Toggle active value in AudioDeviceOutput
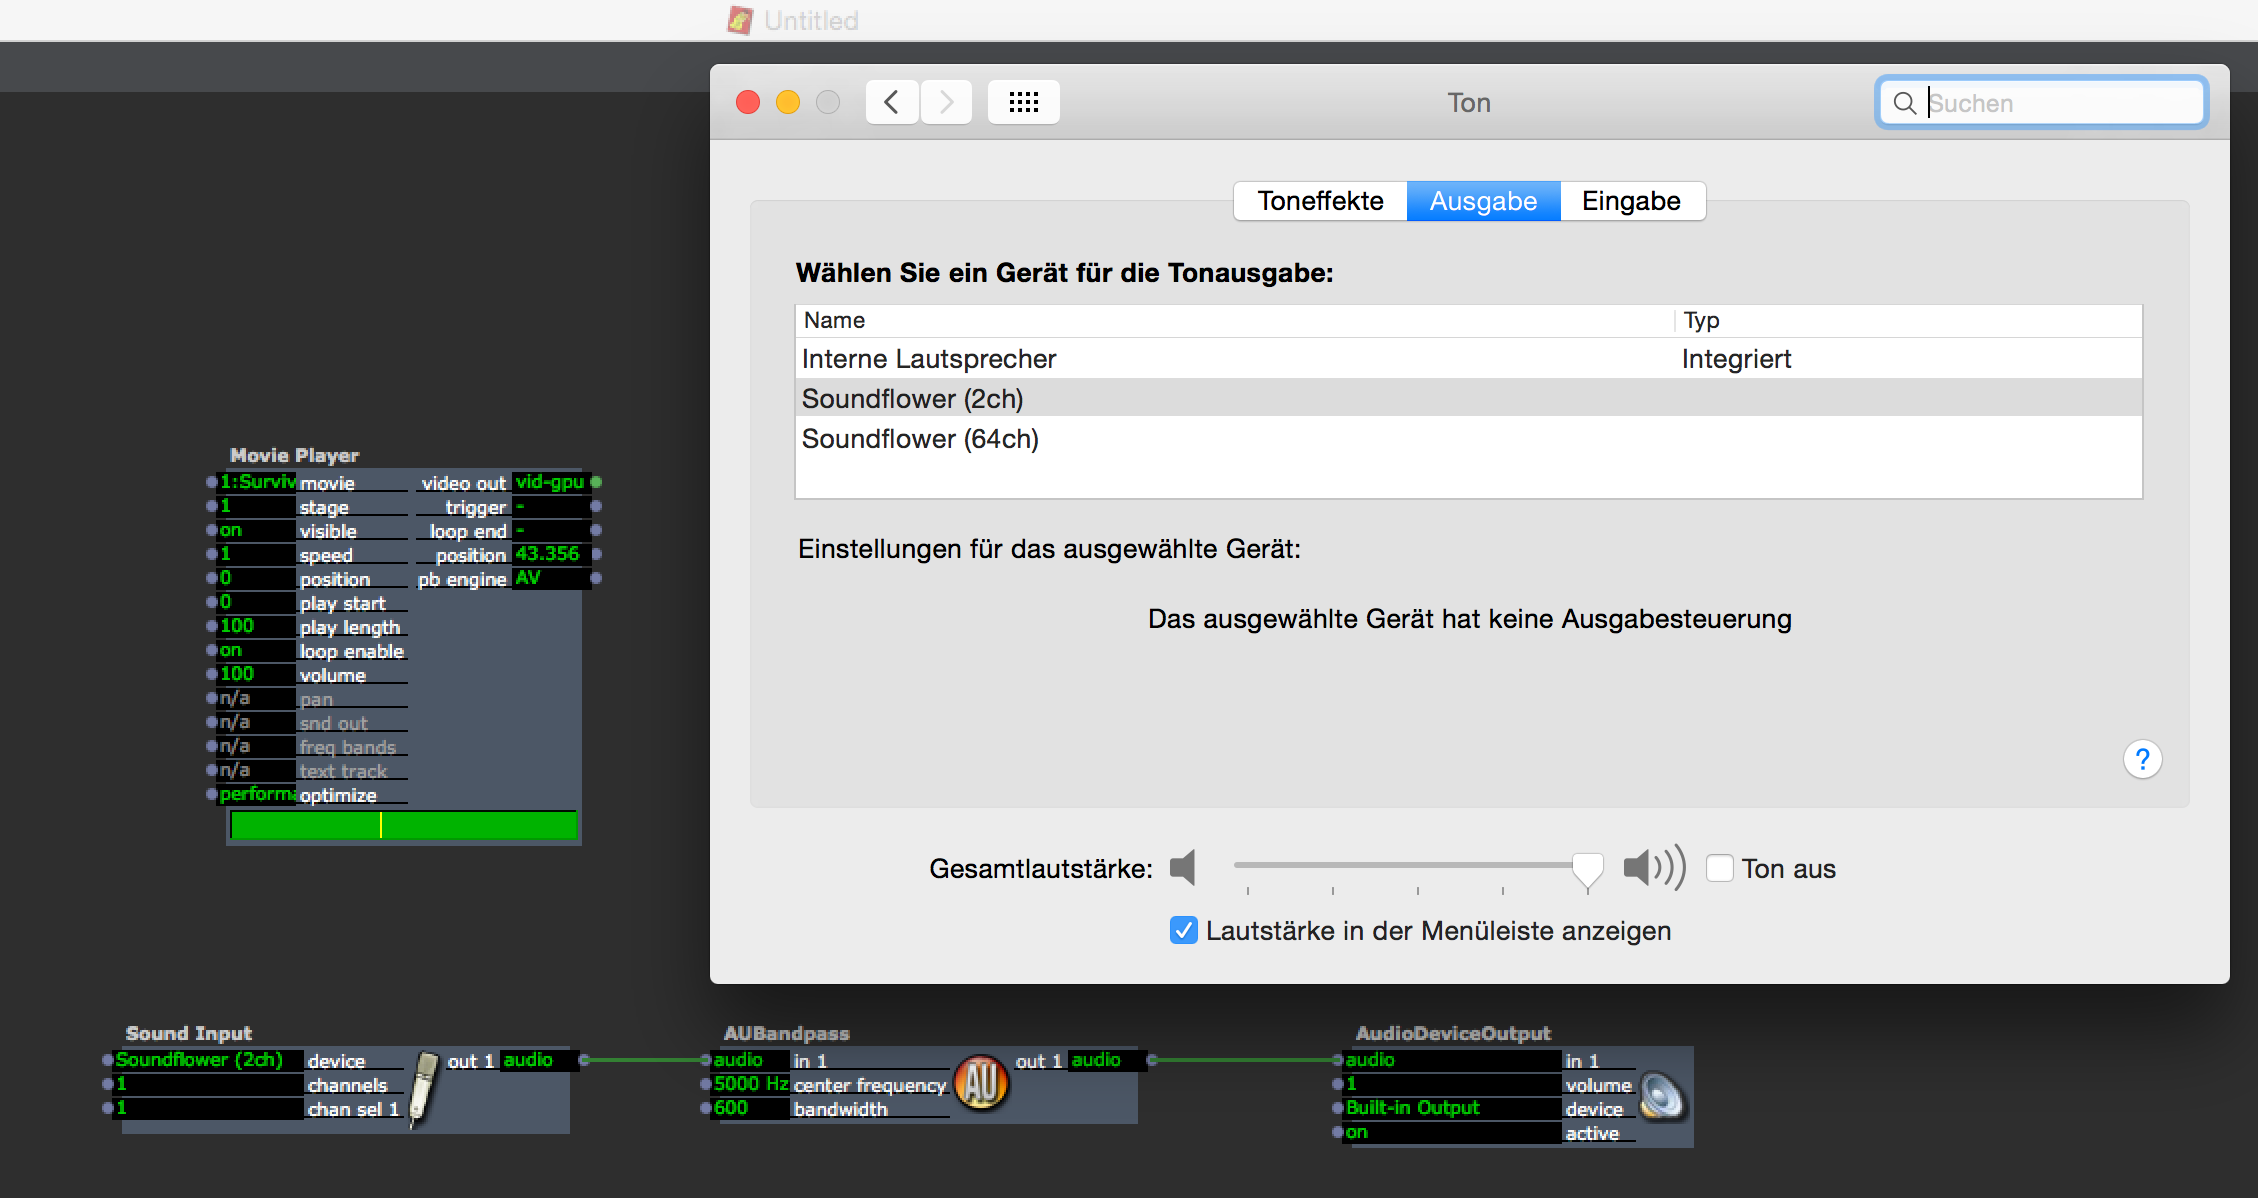Image resolution: width=2258 pixels, height=1198 pixels. coord(1451,1133)
